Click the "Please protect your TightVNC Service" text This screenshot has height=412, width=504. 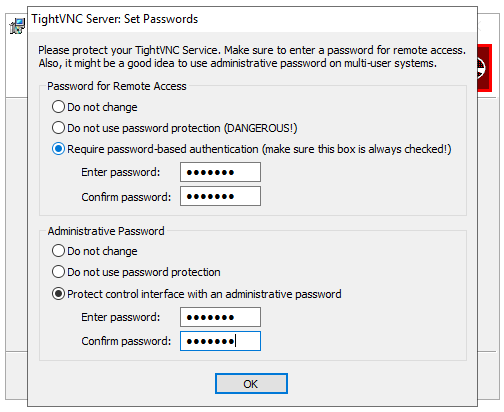click(x=128, y=50)
